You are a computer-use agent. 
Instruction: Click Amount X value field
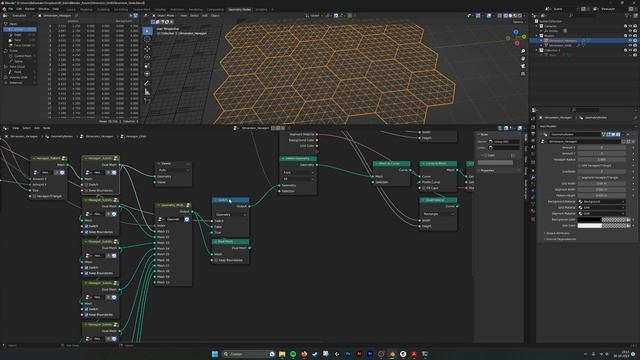[x=602, y=147]
